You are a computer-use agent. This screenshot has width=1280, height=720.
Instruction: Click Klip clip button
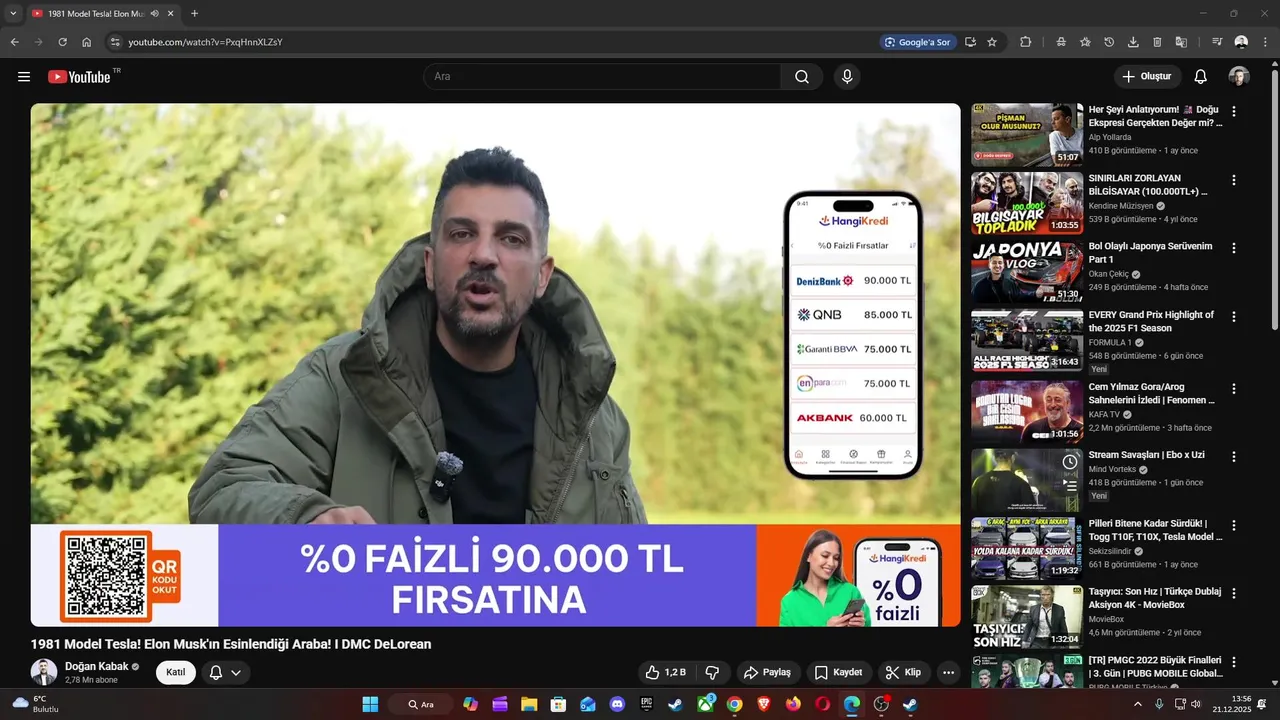903,673
